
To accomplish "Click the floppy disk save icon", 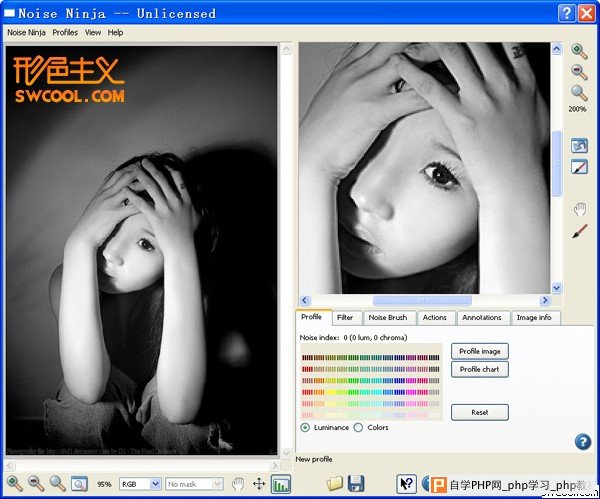I will point(356,484).
